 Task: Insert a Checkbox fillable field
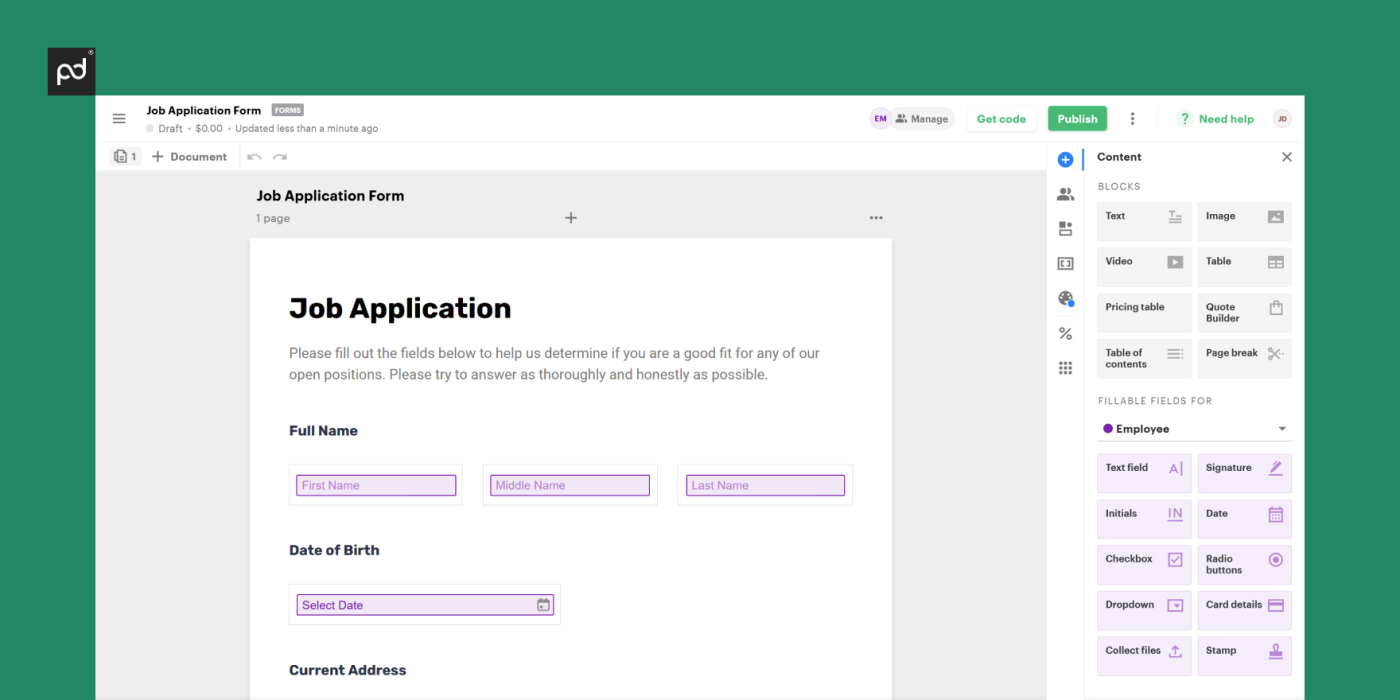click(x=1144, y=564)
